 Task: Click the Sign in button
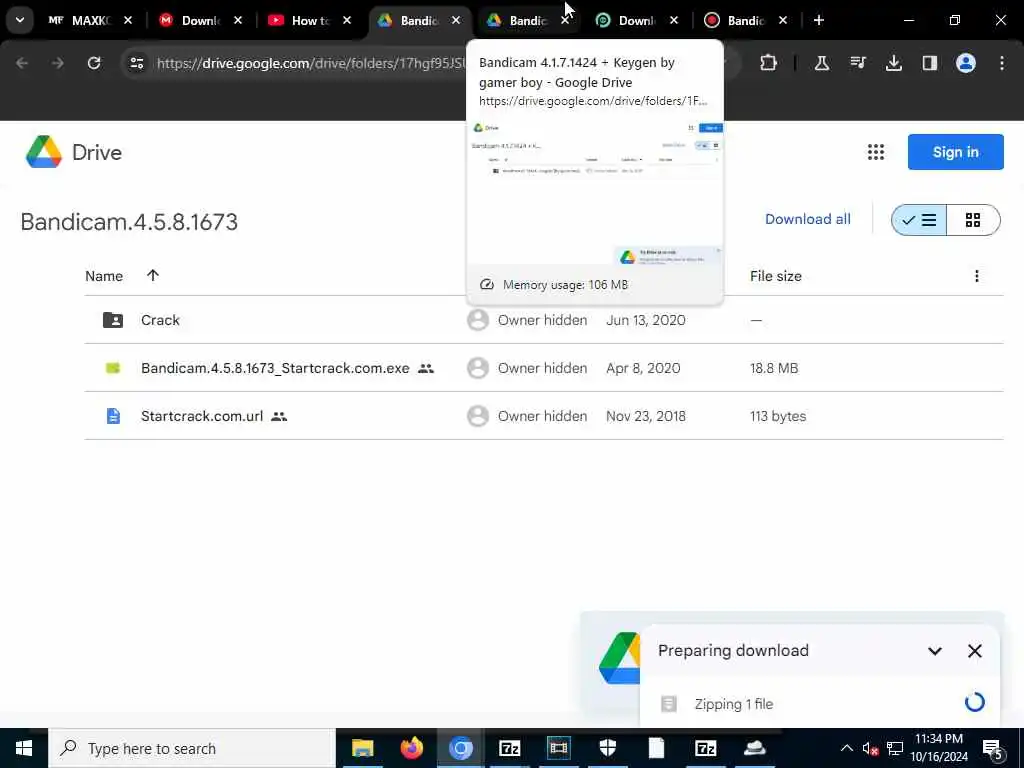(955, 152)
